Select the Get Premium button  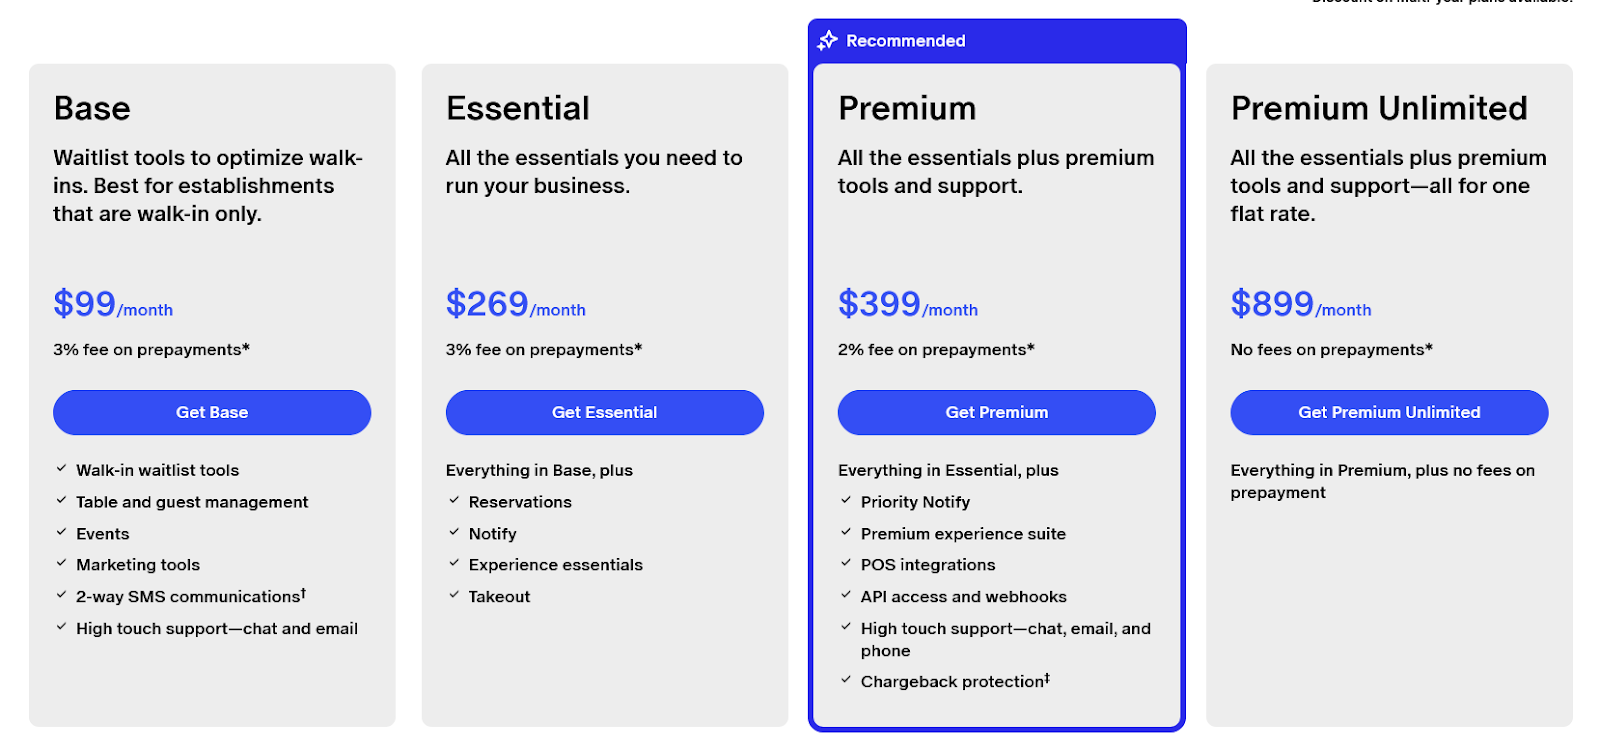pyautogui.click(x=997, y=412)
